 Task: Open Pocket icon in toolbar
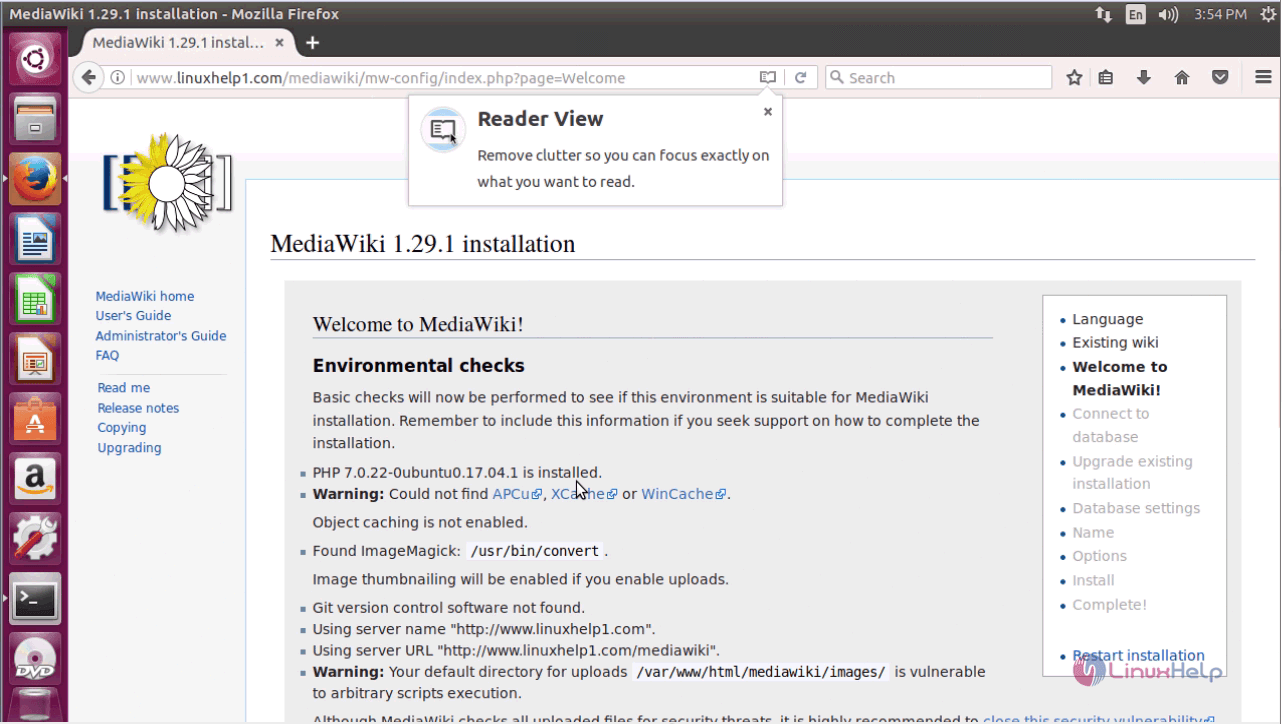tap(1220, 77)
